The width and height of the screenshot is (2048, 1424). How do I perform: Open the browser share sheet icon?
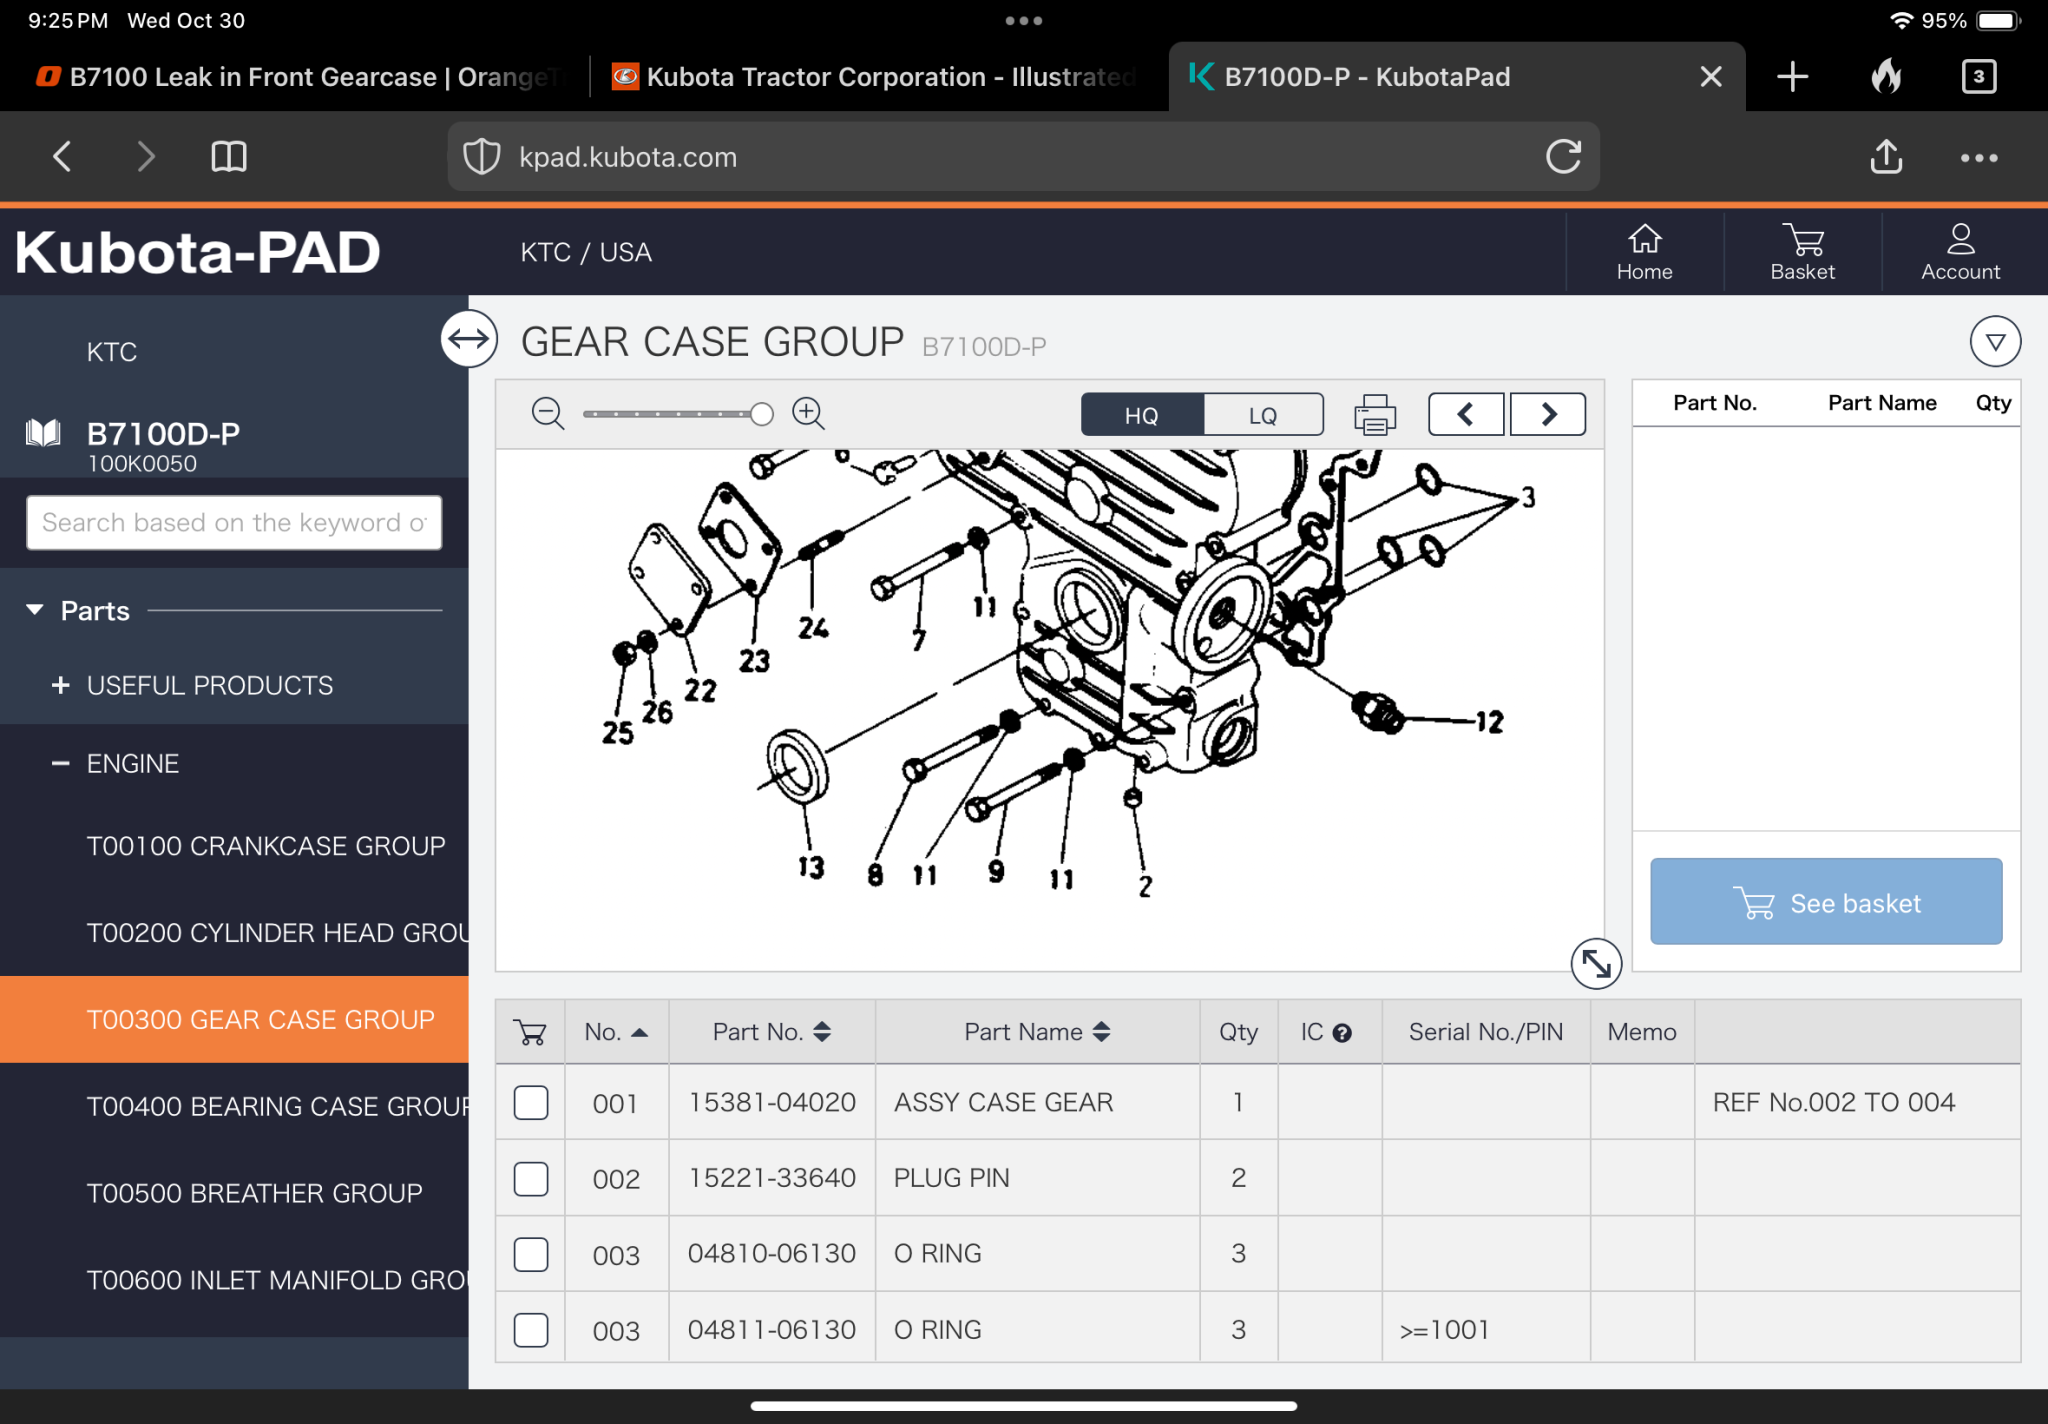pos(1886,157)
